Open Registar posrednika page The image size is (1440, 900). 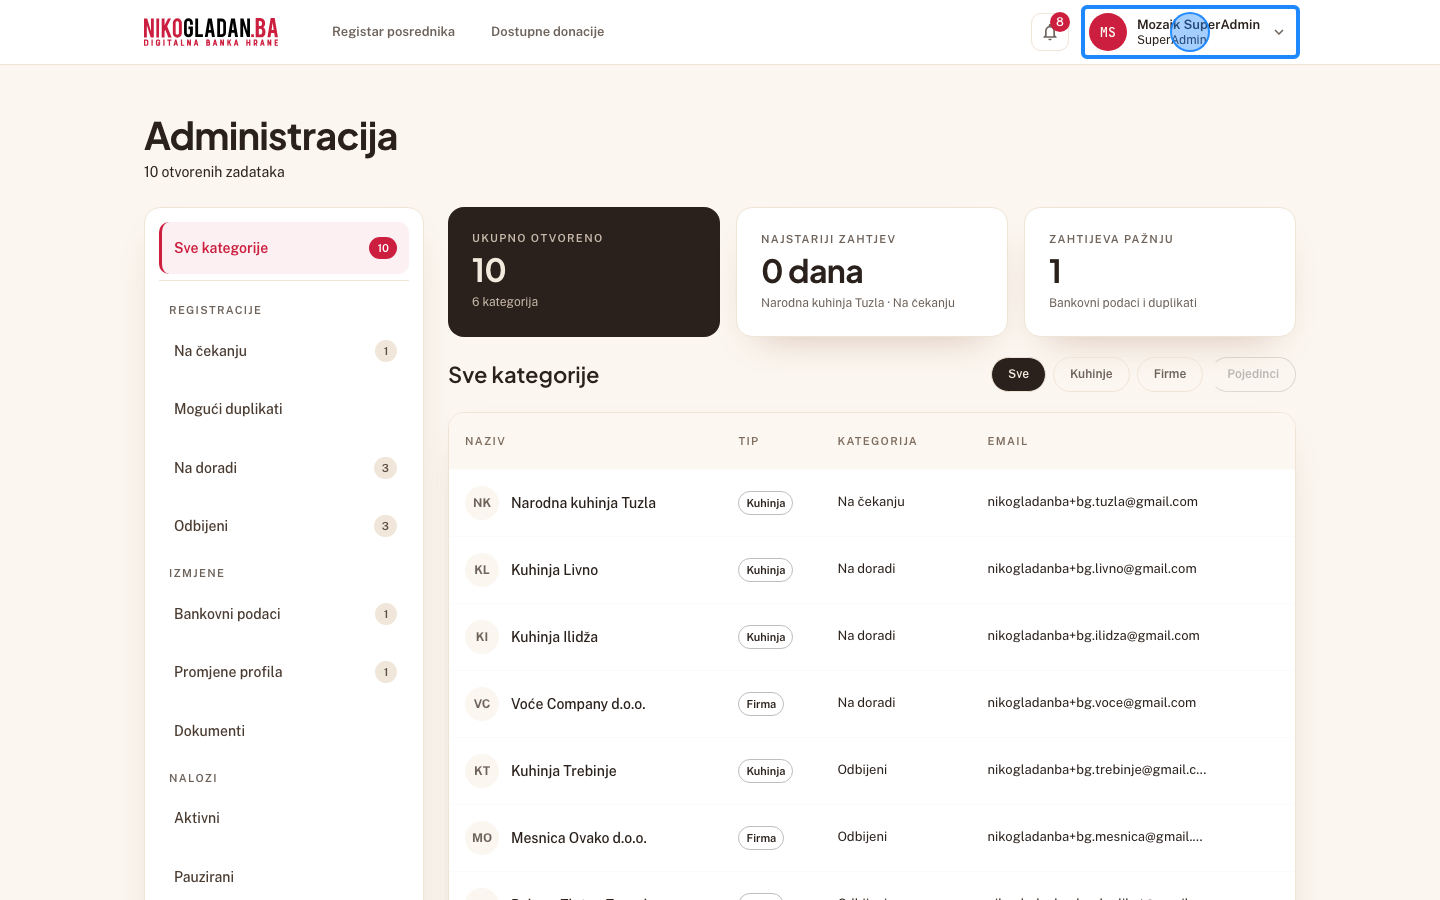point(393,32)
